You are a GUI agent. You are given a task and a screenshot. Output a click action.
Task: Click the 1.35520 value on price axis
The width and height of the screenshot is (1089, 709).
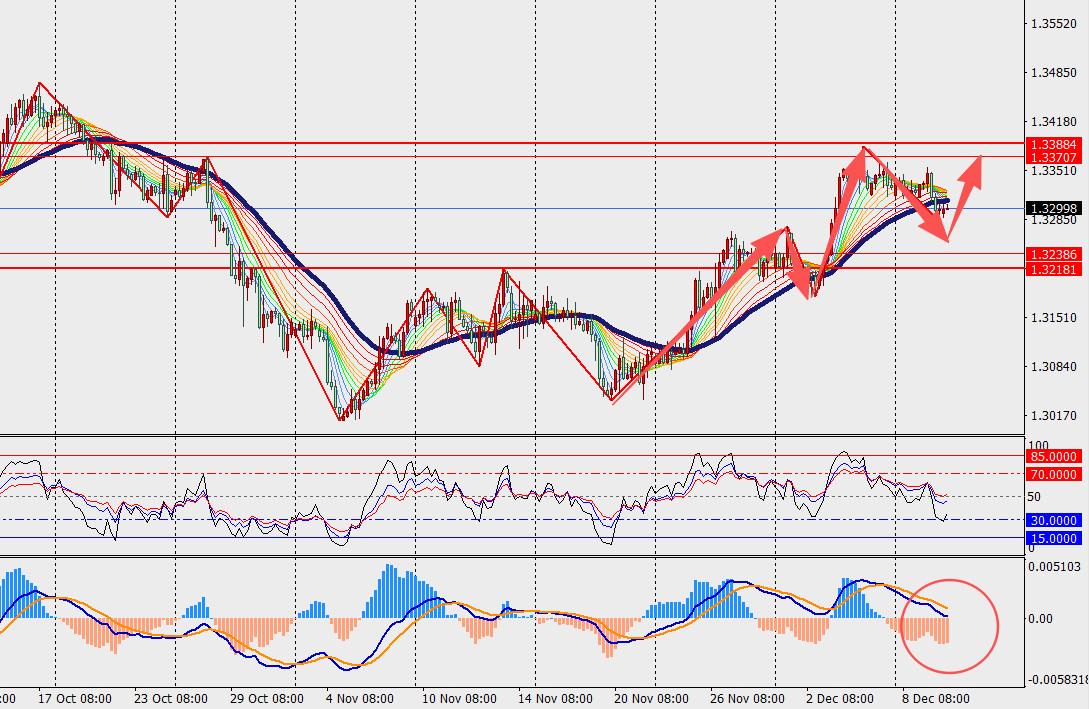click(x=1056, y=23)
